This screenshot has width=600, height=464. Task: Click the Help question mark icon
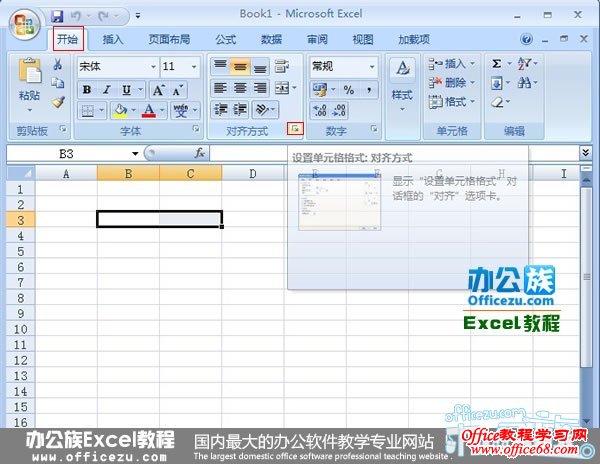pos(527,39)
